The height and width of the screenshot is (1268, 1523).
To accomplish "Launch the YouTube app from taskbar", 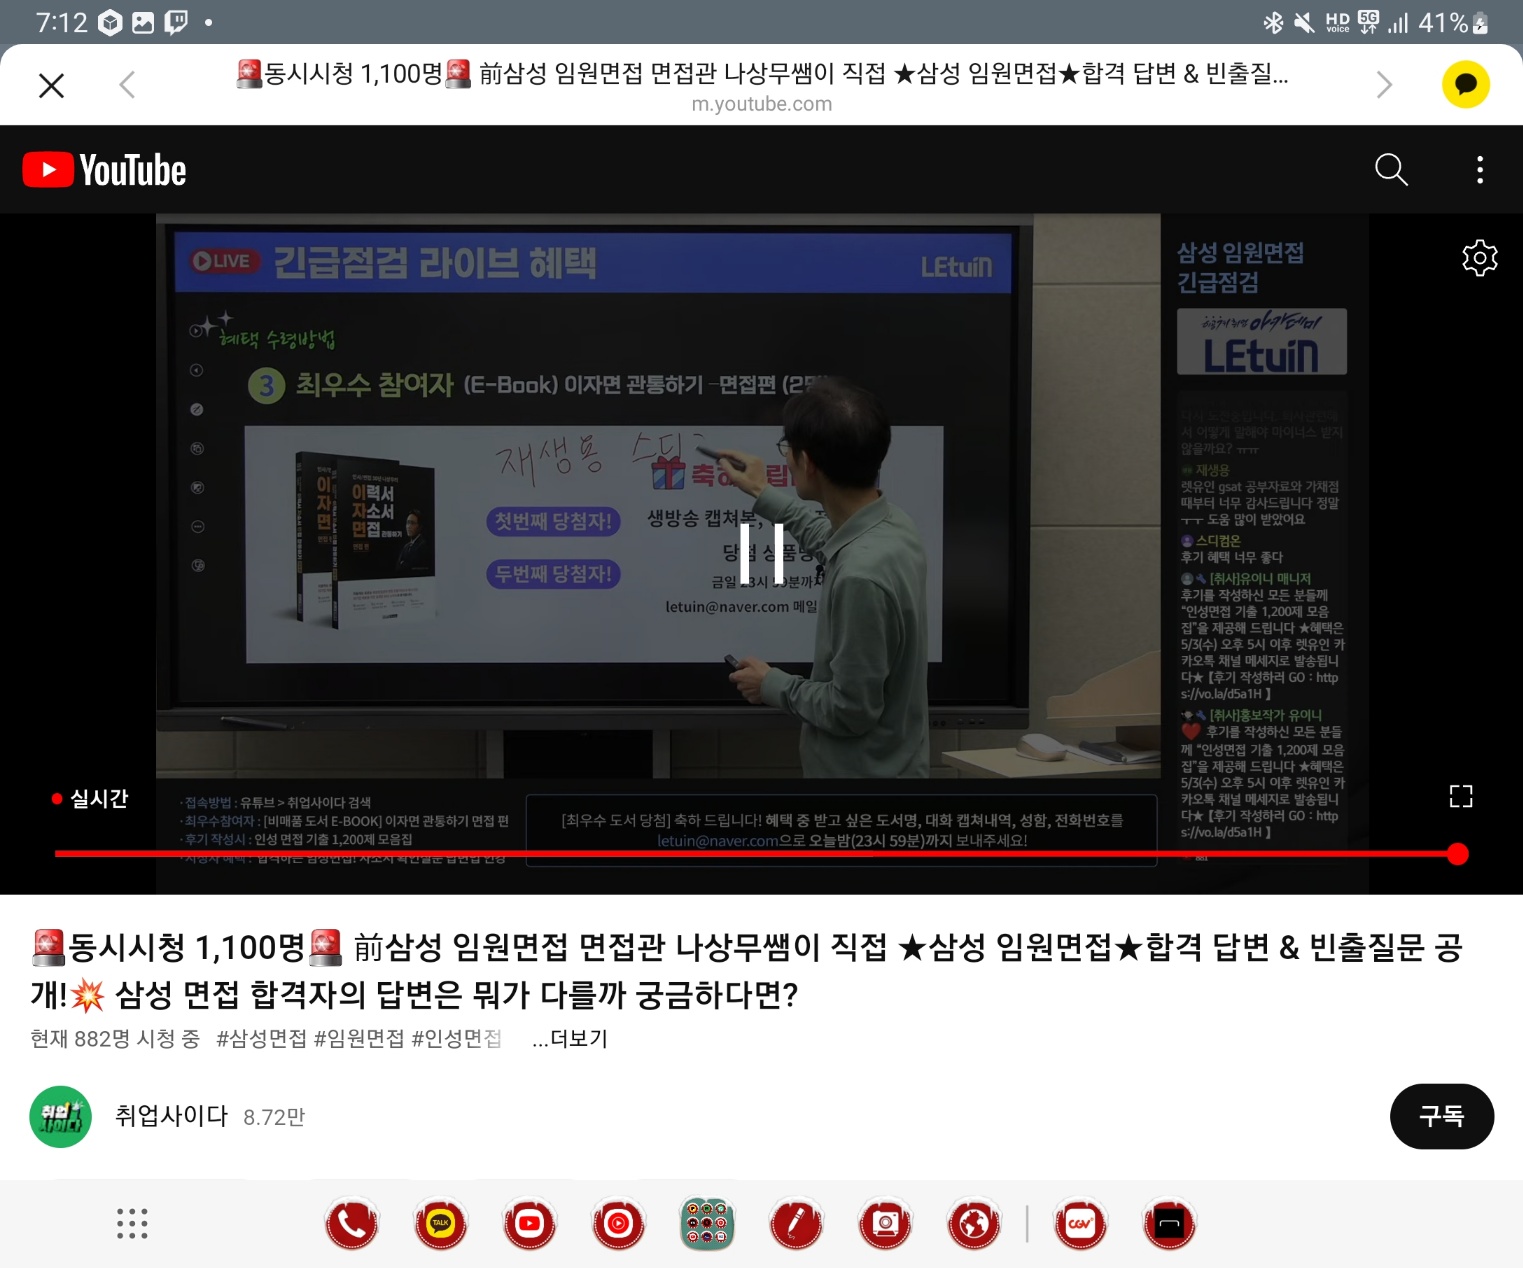I will (x=529, y=1224).
